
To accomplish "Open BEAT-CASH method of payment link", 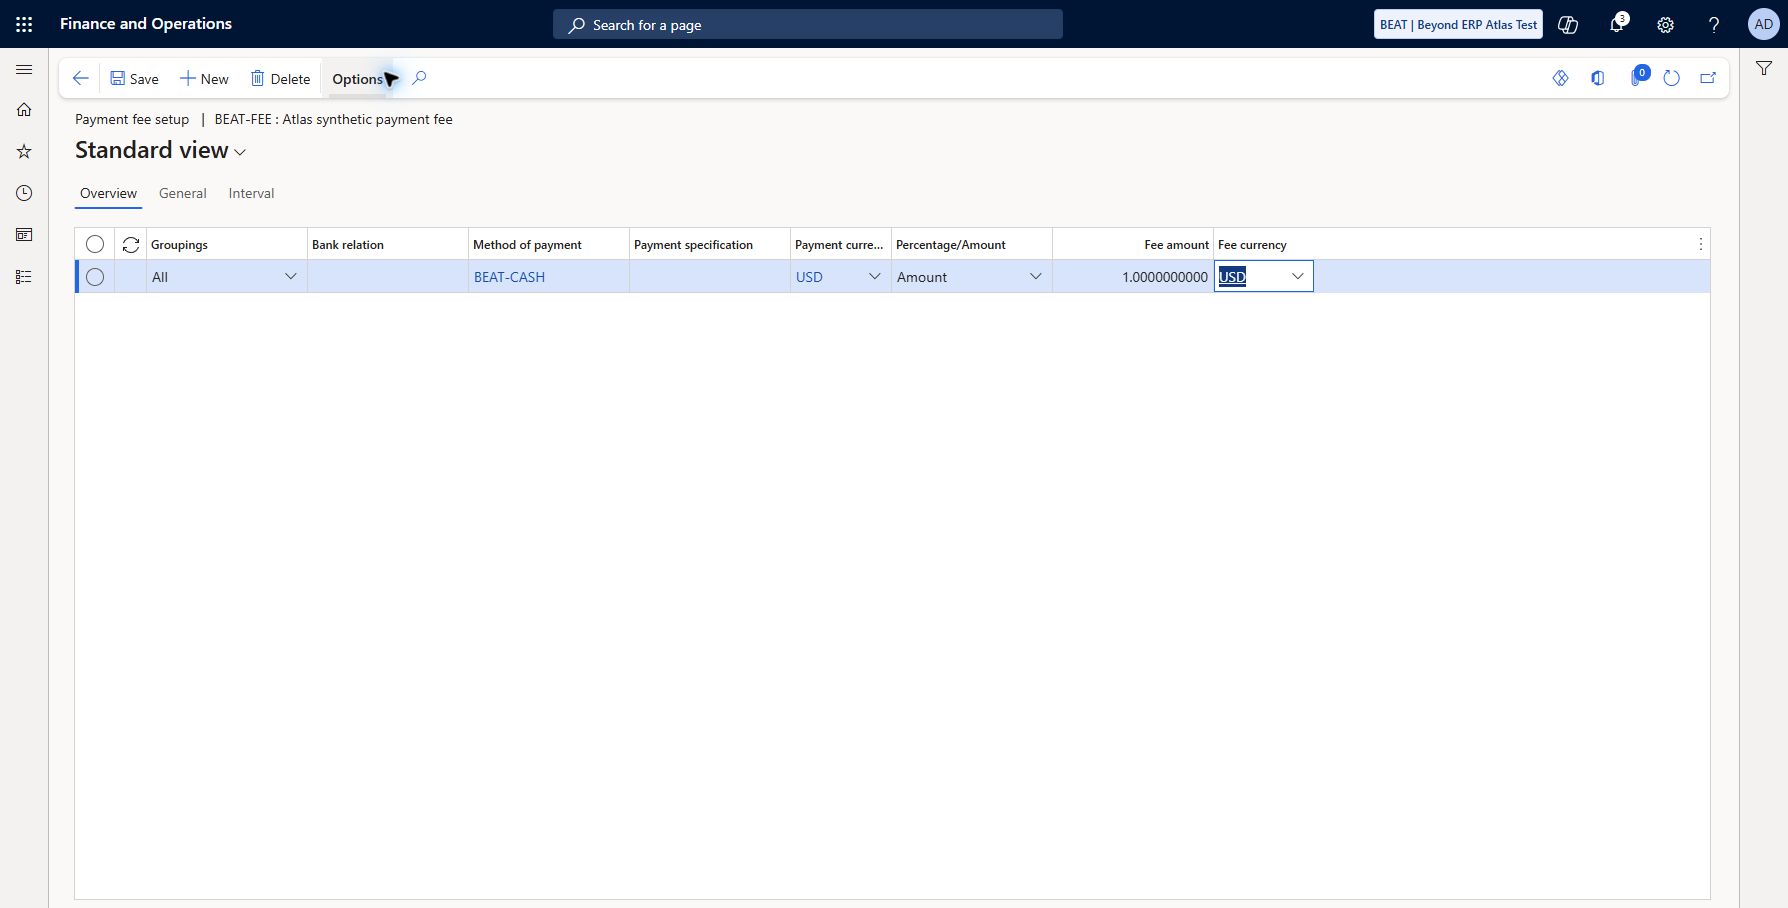I will (509, 277).
